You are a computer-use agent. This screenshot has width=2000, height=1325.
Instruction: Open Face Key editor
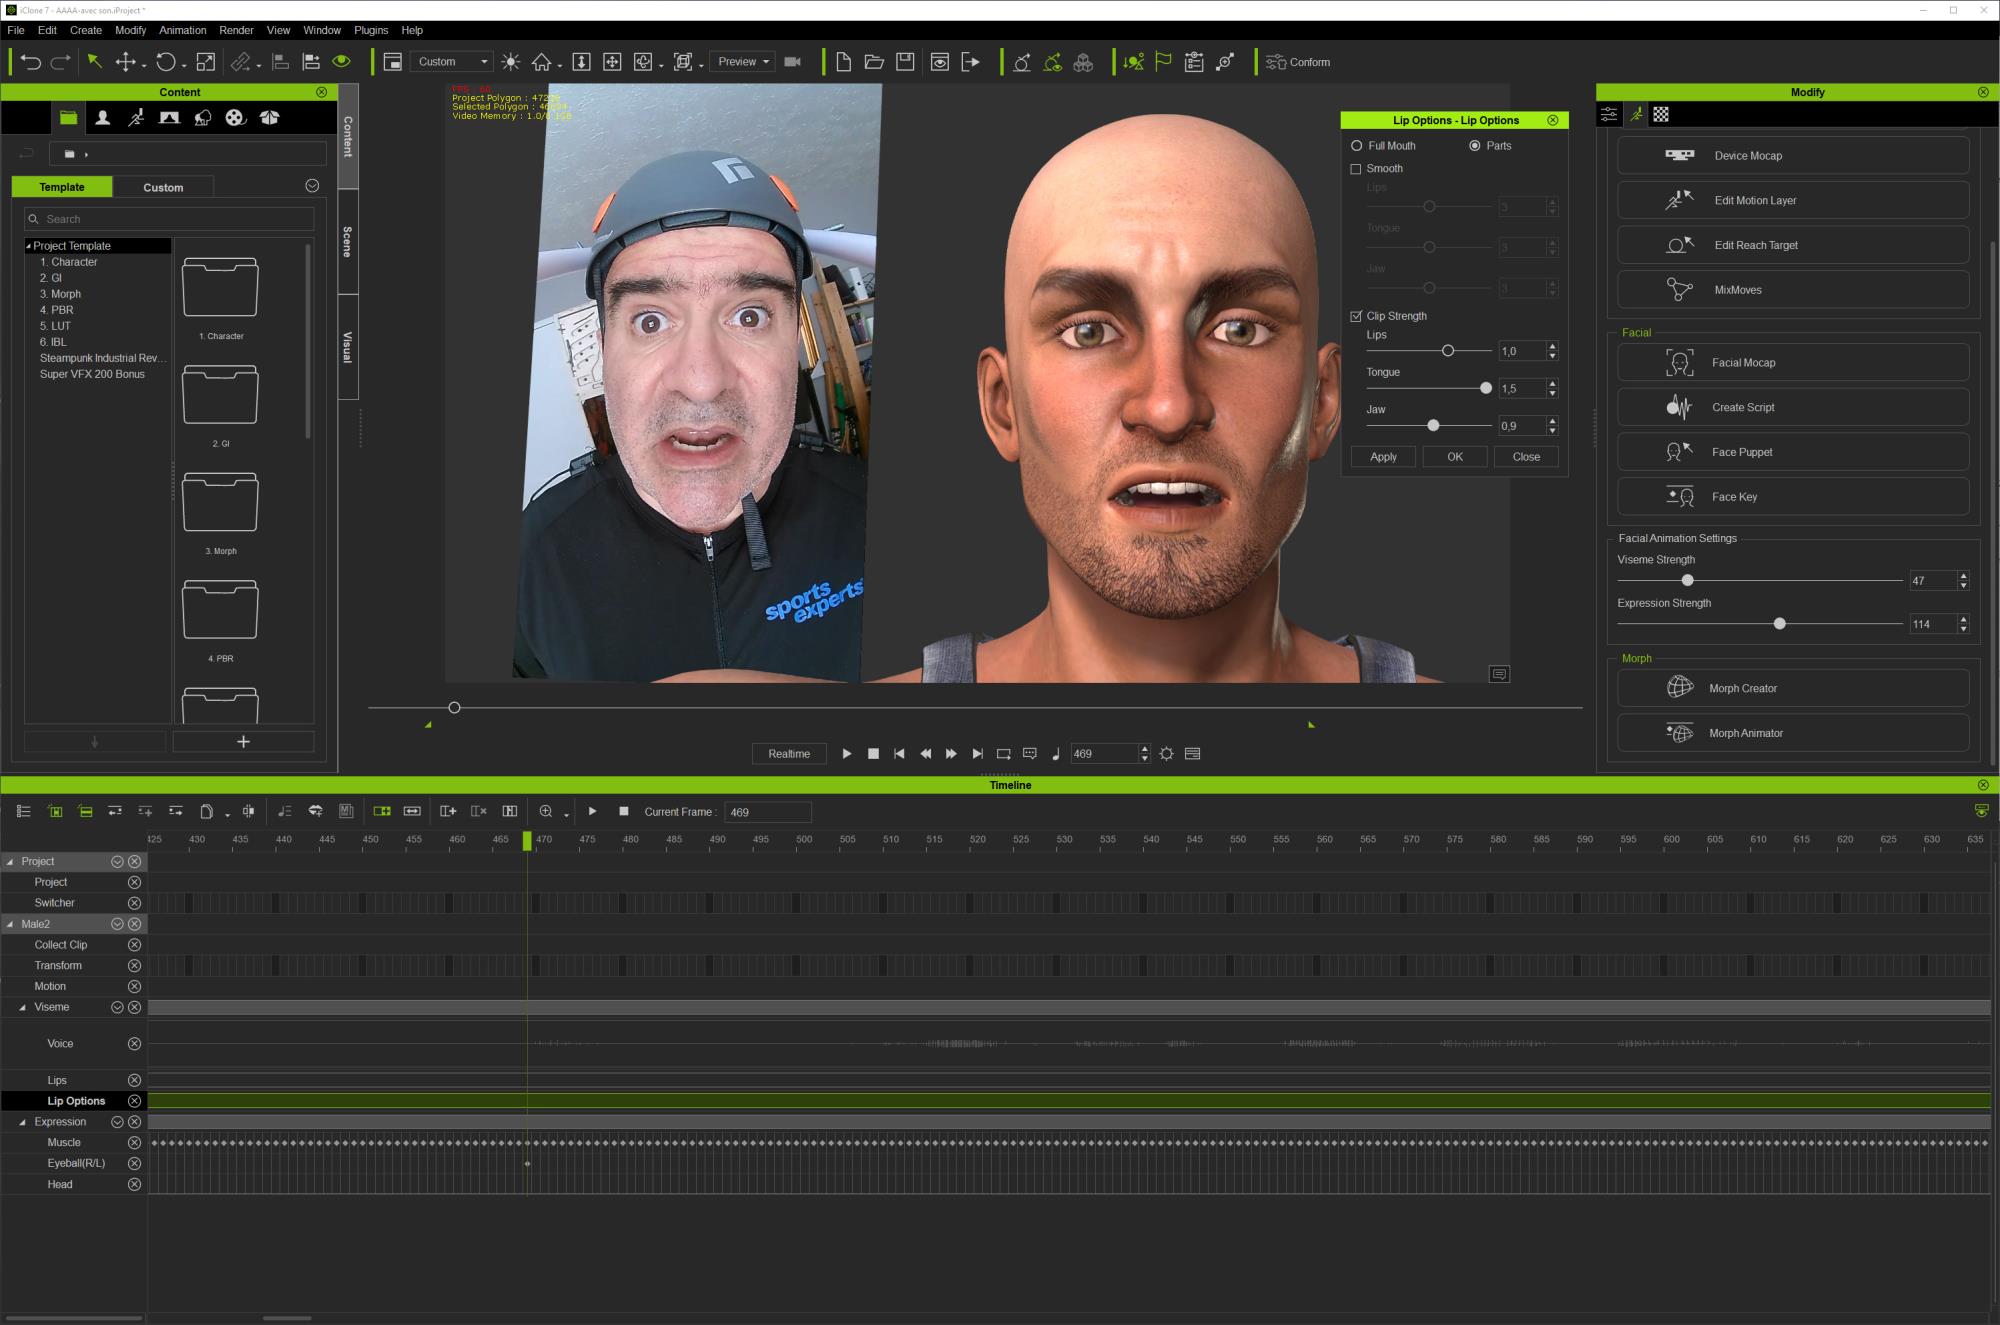1793,497
